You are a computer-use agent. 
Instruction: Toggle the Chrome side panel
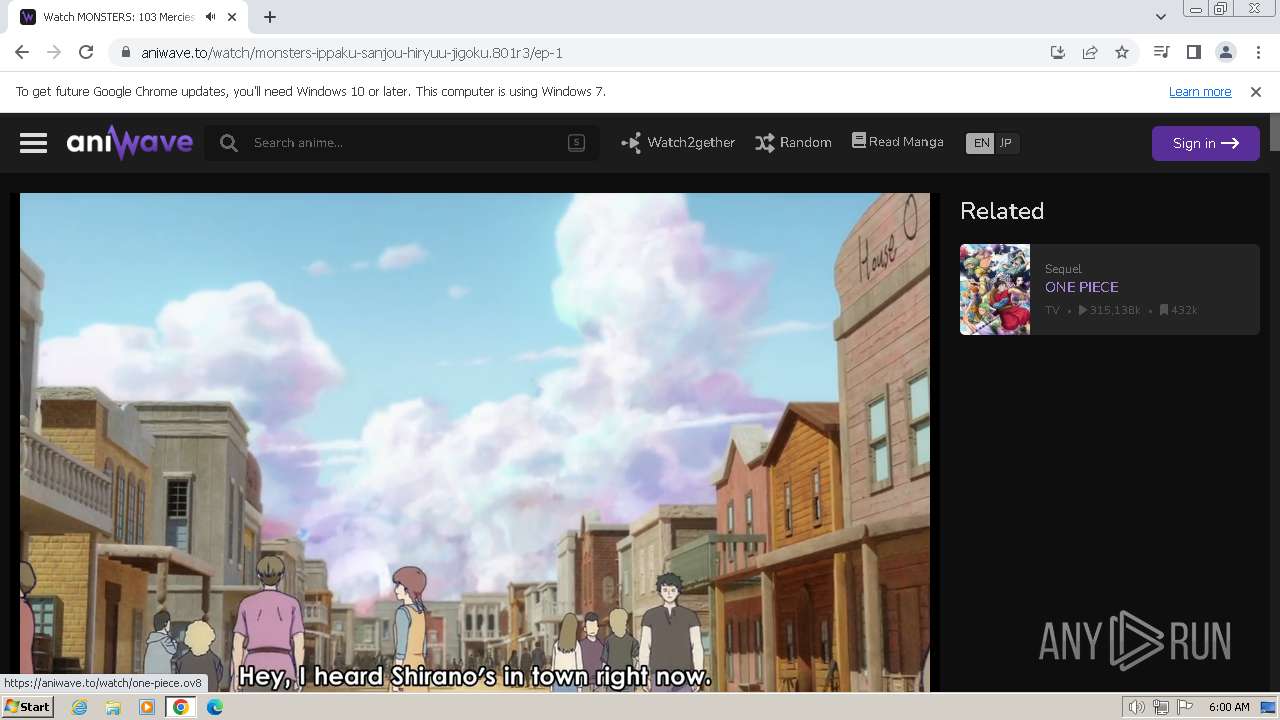(x=1193, y=53)
